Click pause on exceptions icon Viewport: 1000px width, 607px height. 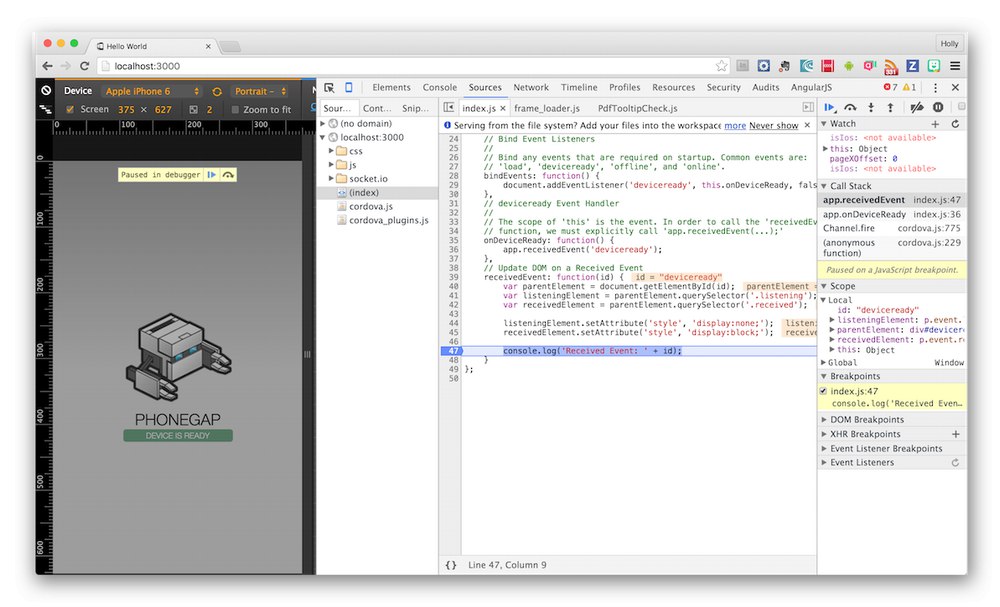(x=938, y=107)
